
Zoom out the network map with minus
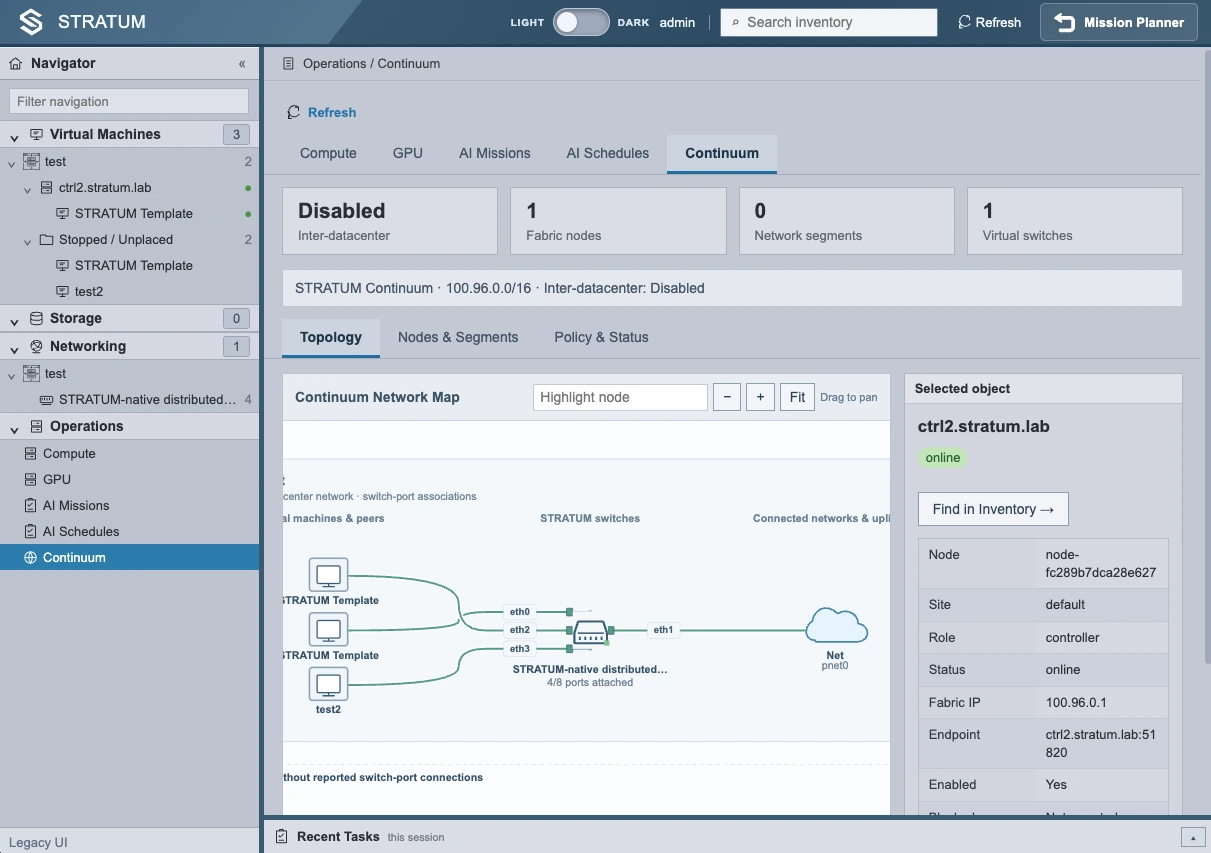(x=727, y=397)
